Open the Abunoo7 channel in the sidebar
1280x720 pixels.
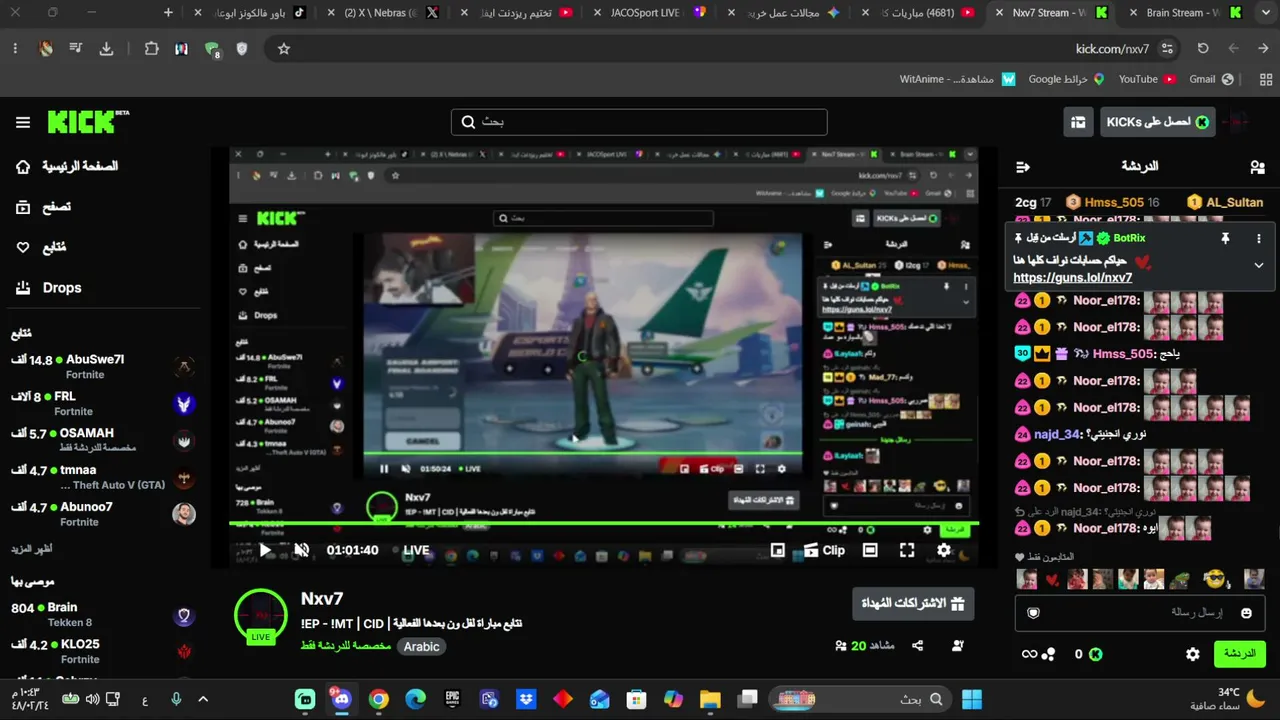[x=103, y=514]
